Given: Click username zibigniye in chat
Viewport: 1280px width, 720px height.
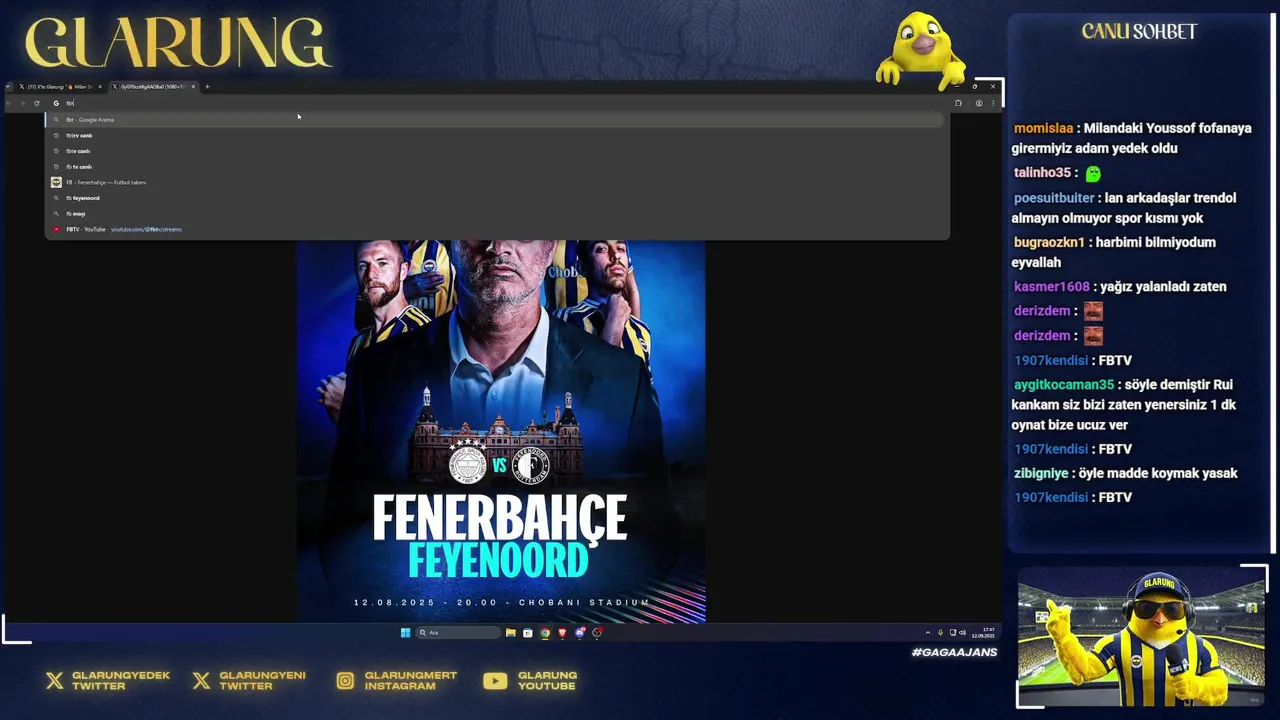Looking at the screenshot, I should tap(1041, 473).
